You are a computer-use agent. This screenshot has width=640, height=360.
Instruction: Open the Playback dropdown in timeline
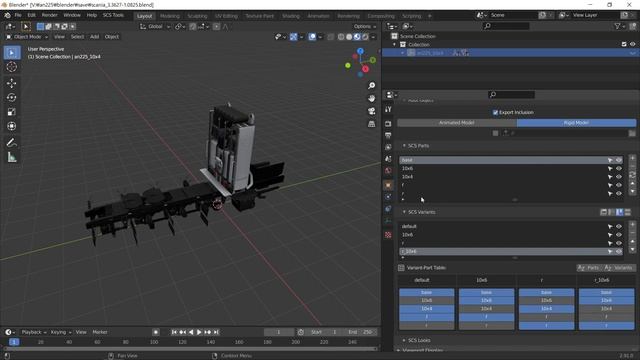pyautogui.click(x=33, y=332)
